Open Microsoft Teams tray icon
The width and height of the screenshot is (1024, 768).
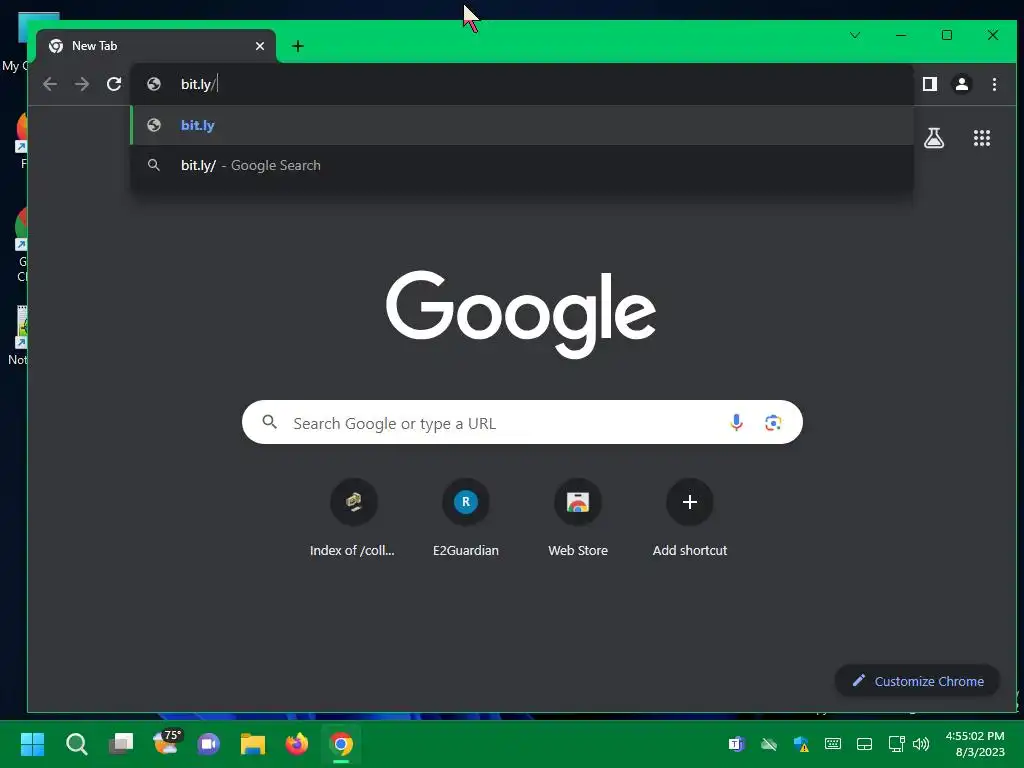tap(736, 744)
